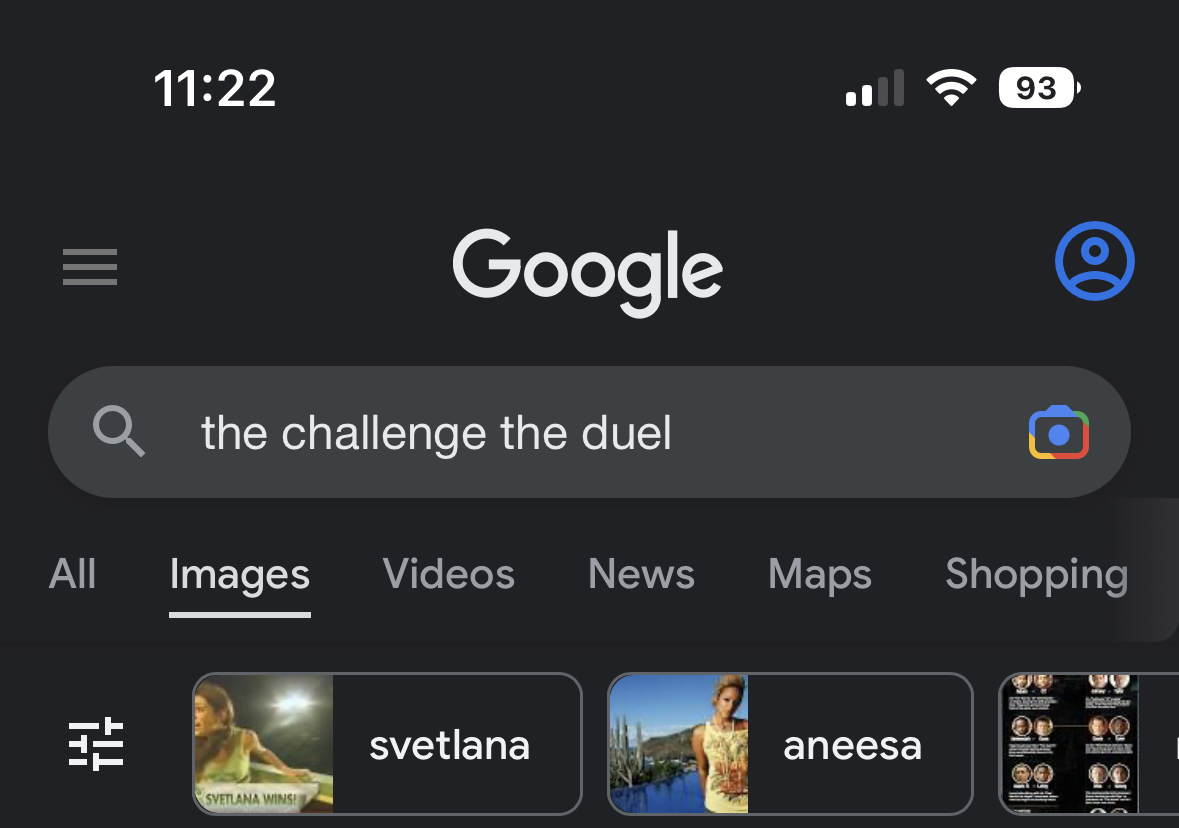Open the News tab
Image resolution: width=1179 pixels, height=828 pixels.
[x=641, y=575]
